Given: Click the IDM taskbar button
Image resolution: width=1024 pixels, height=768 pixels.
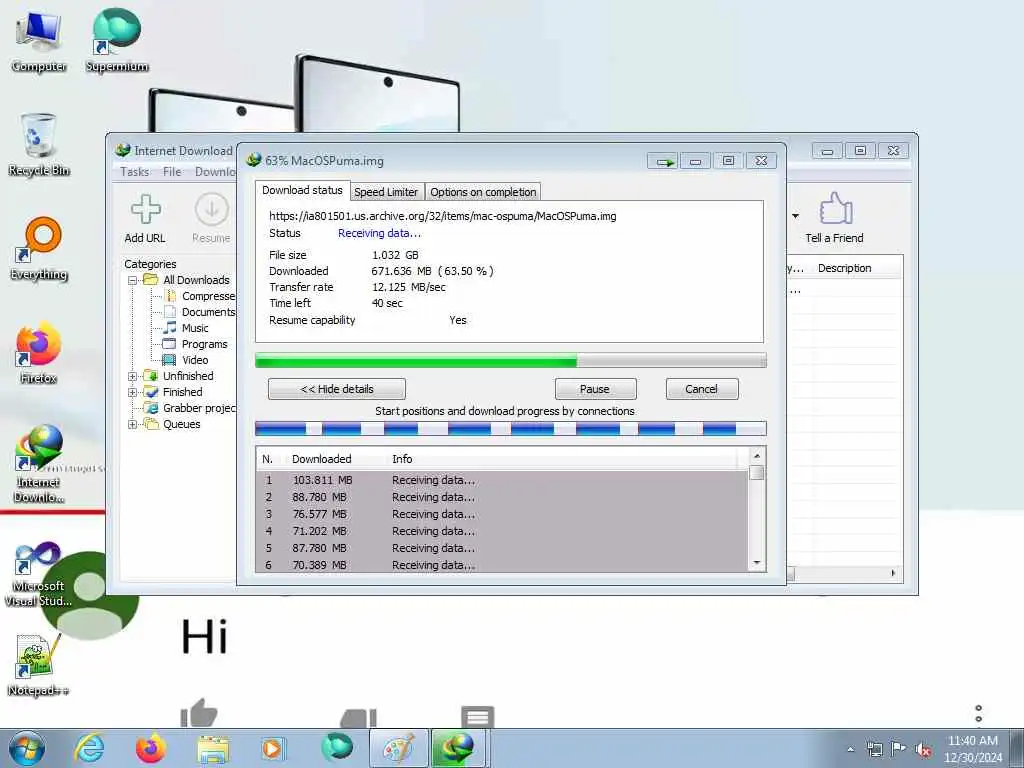Looking at the screenshot, I should coord(458,748).
